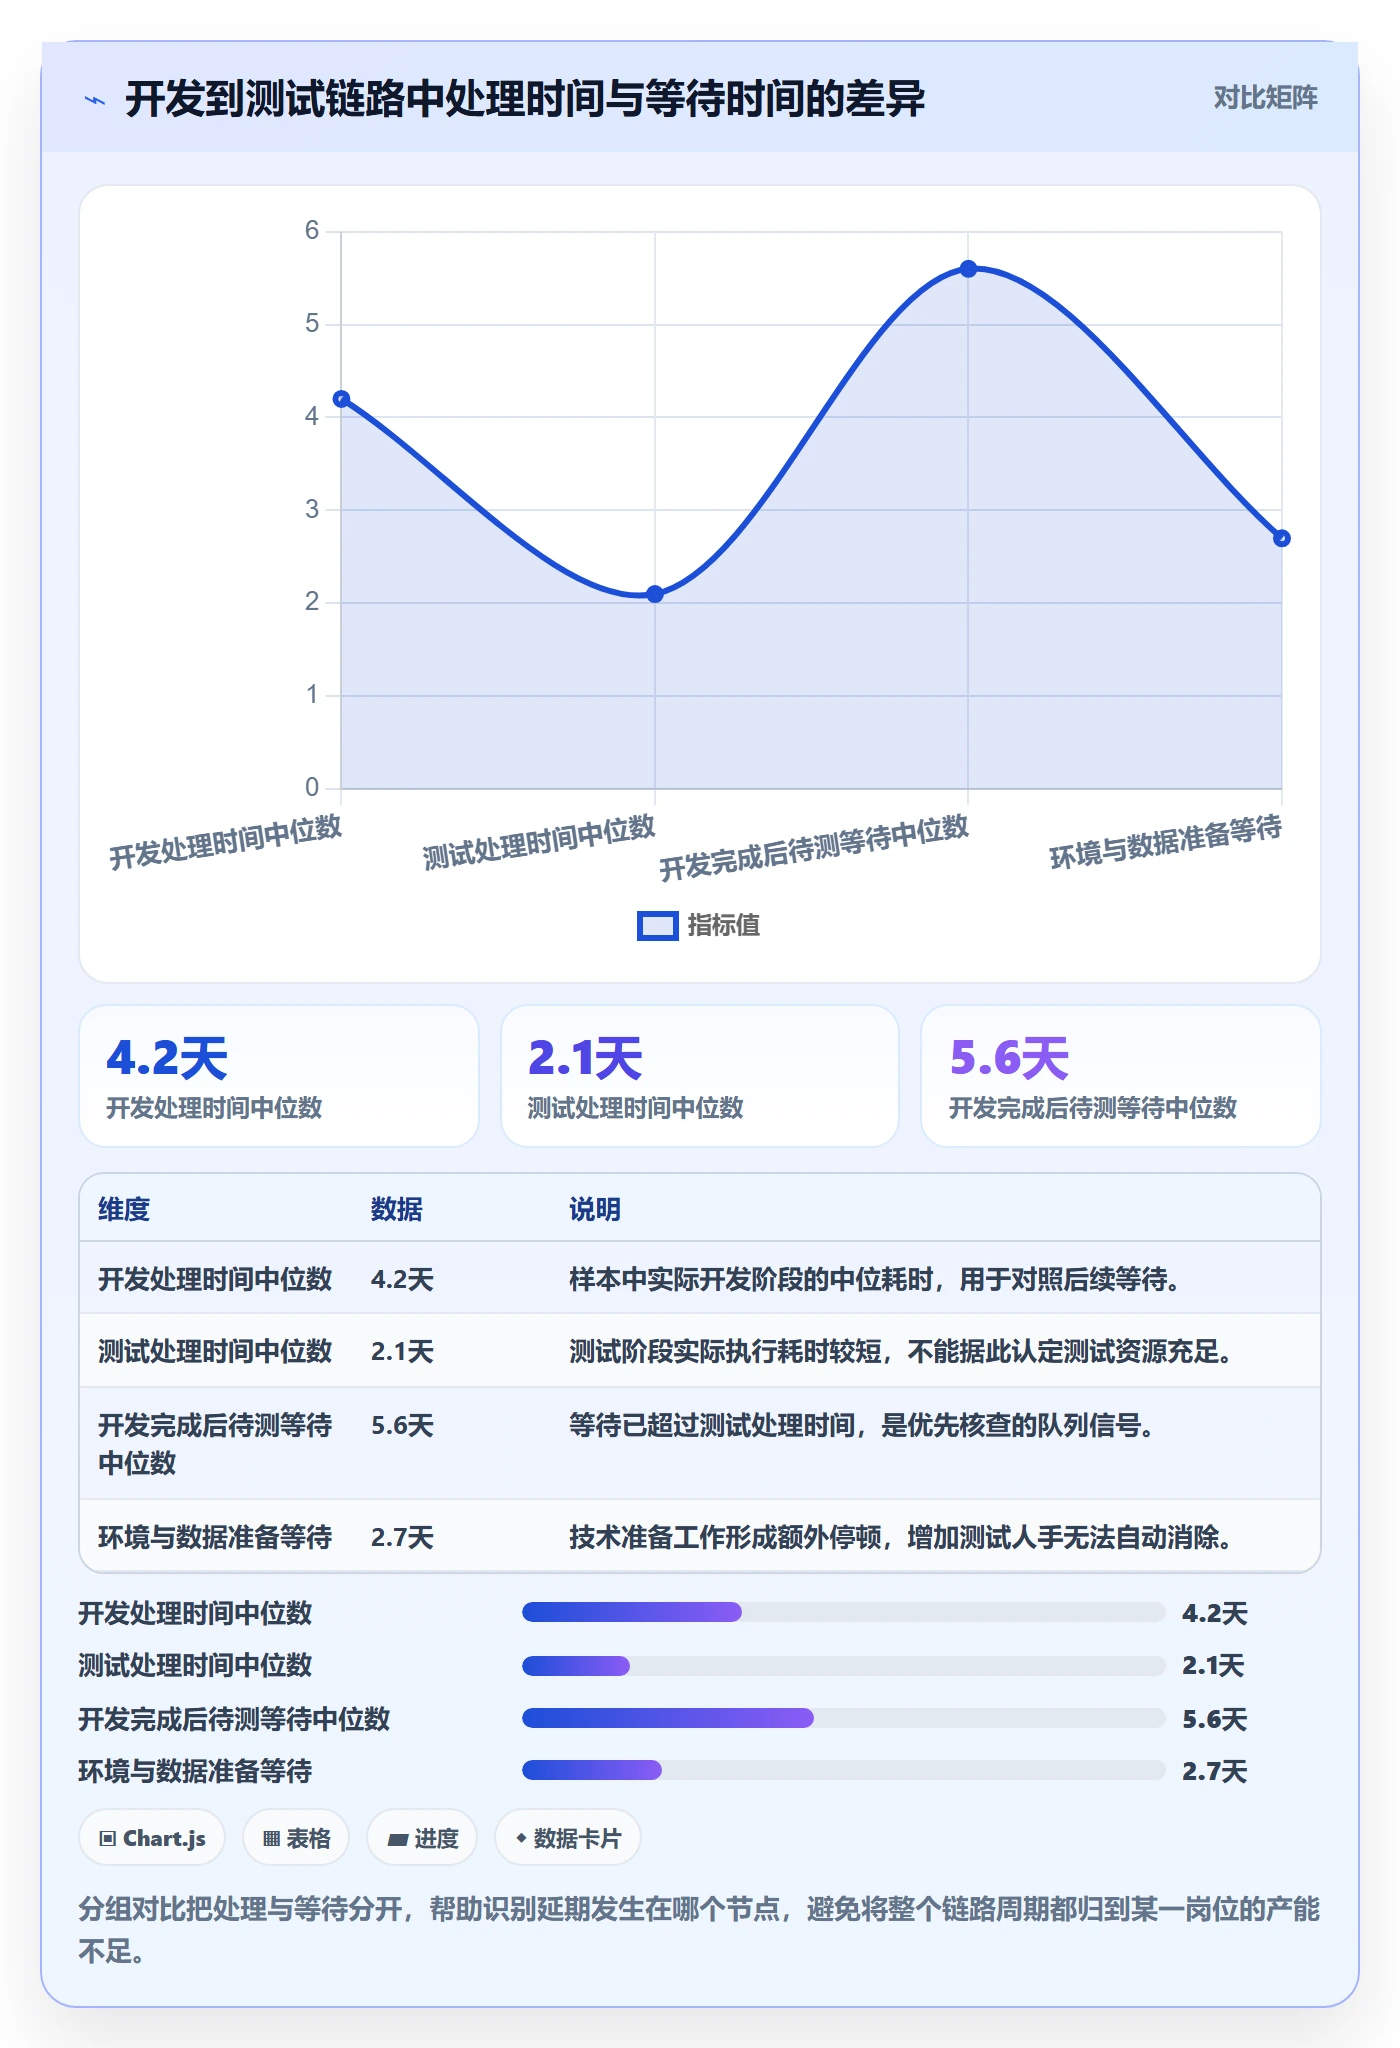Click the footer note starting 分组对比把处理与等待分开
Image resolution: width=1400 pixels, height=2048 pixels.
(x=699, y=1929)
